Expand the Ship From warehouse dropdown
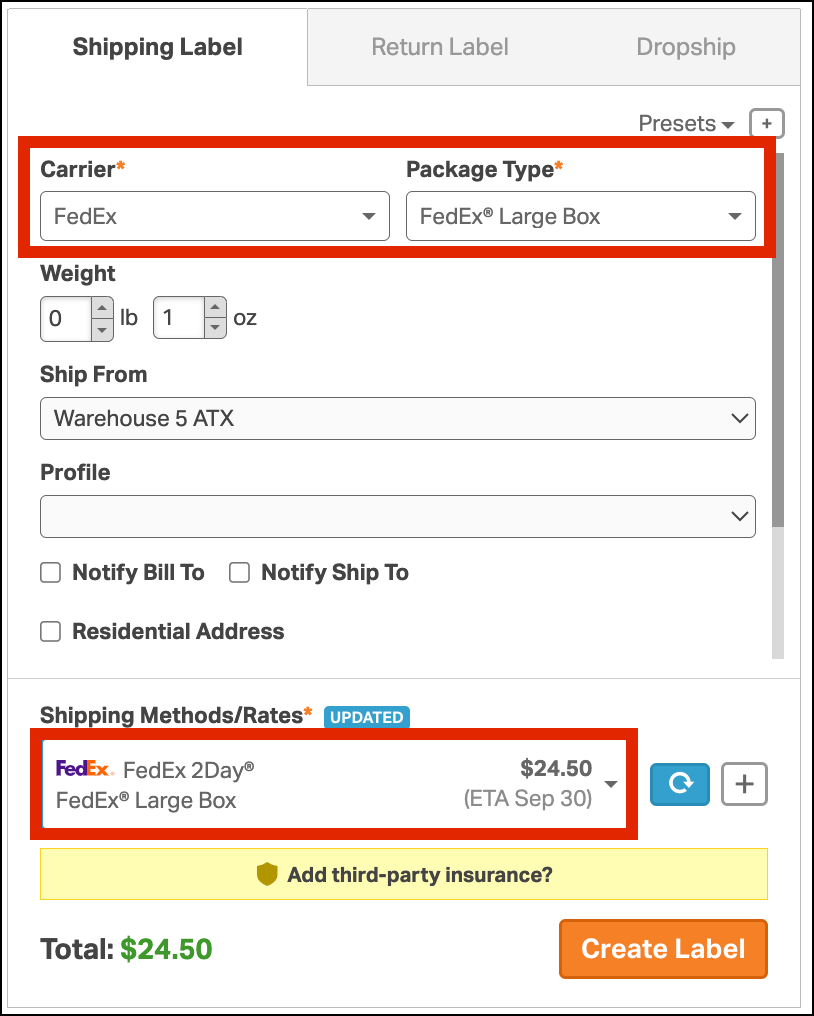The image size is (814, 1016). [397, 418]
